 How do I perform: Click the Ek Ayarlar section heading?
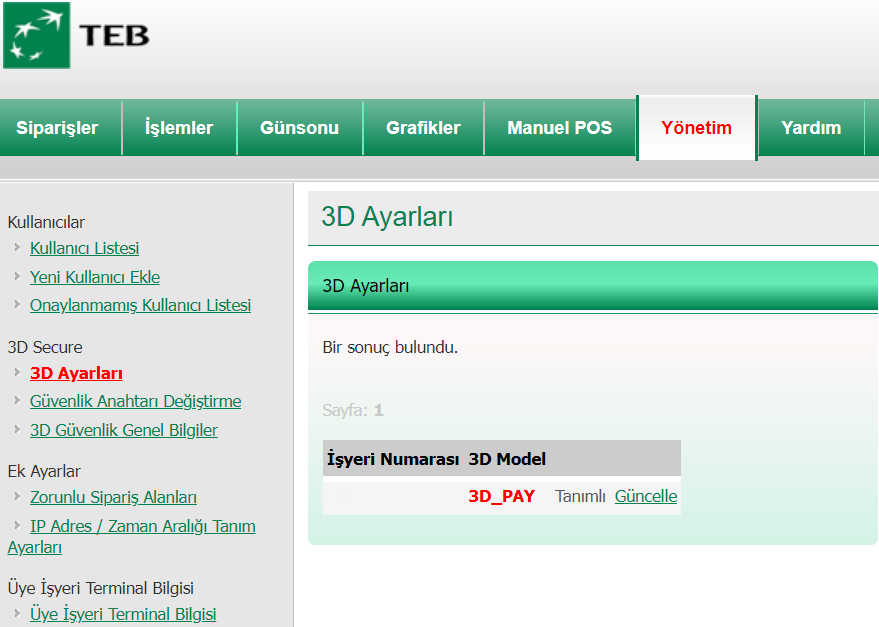point(44,471)
